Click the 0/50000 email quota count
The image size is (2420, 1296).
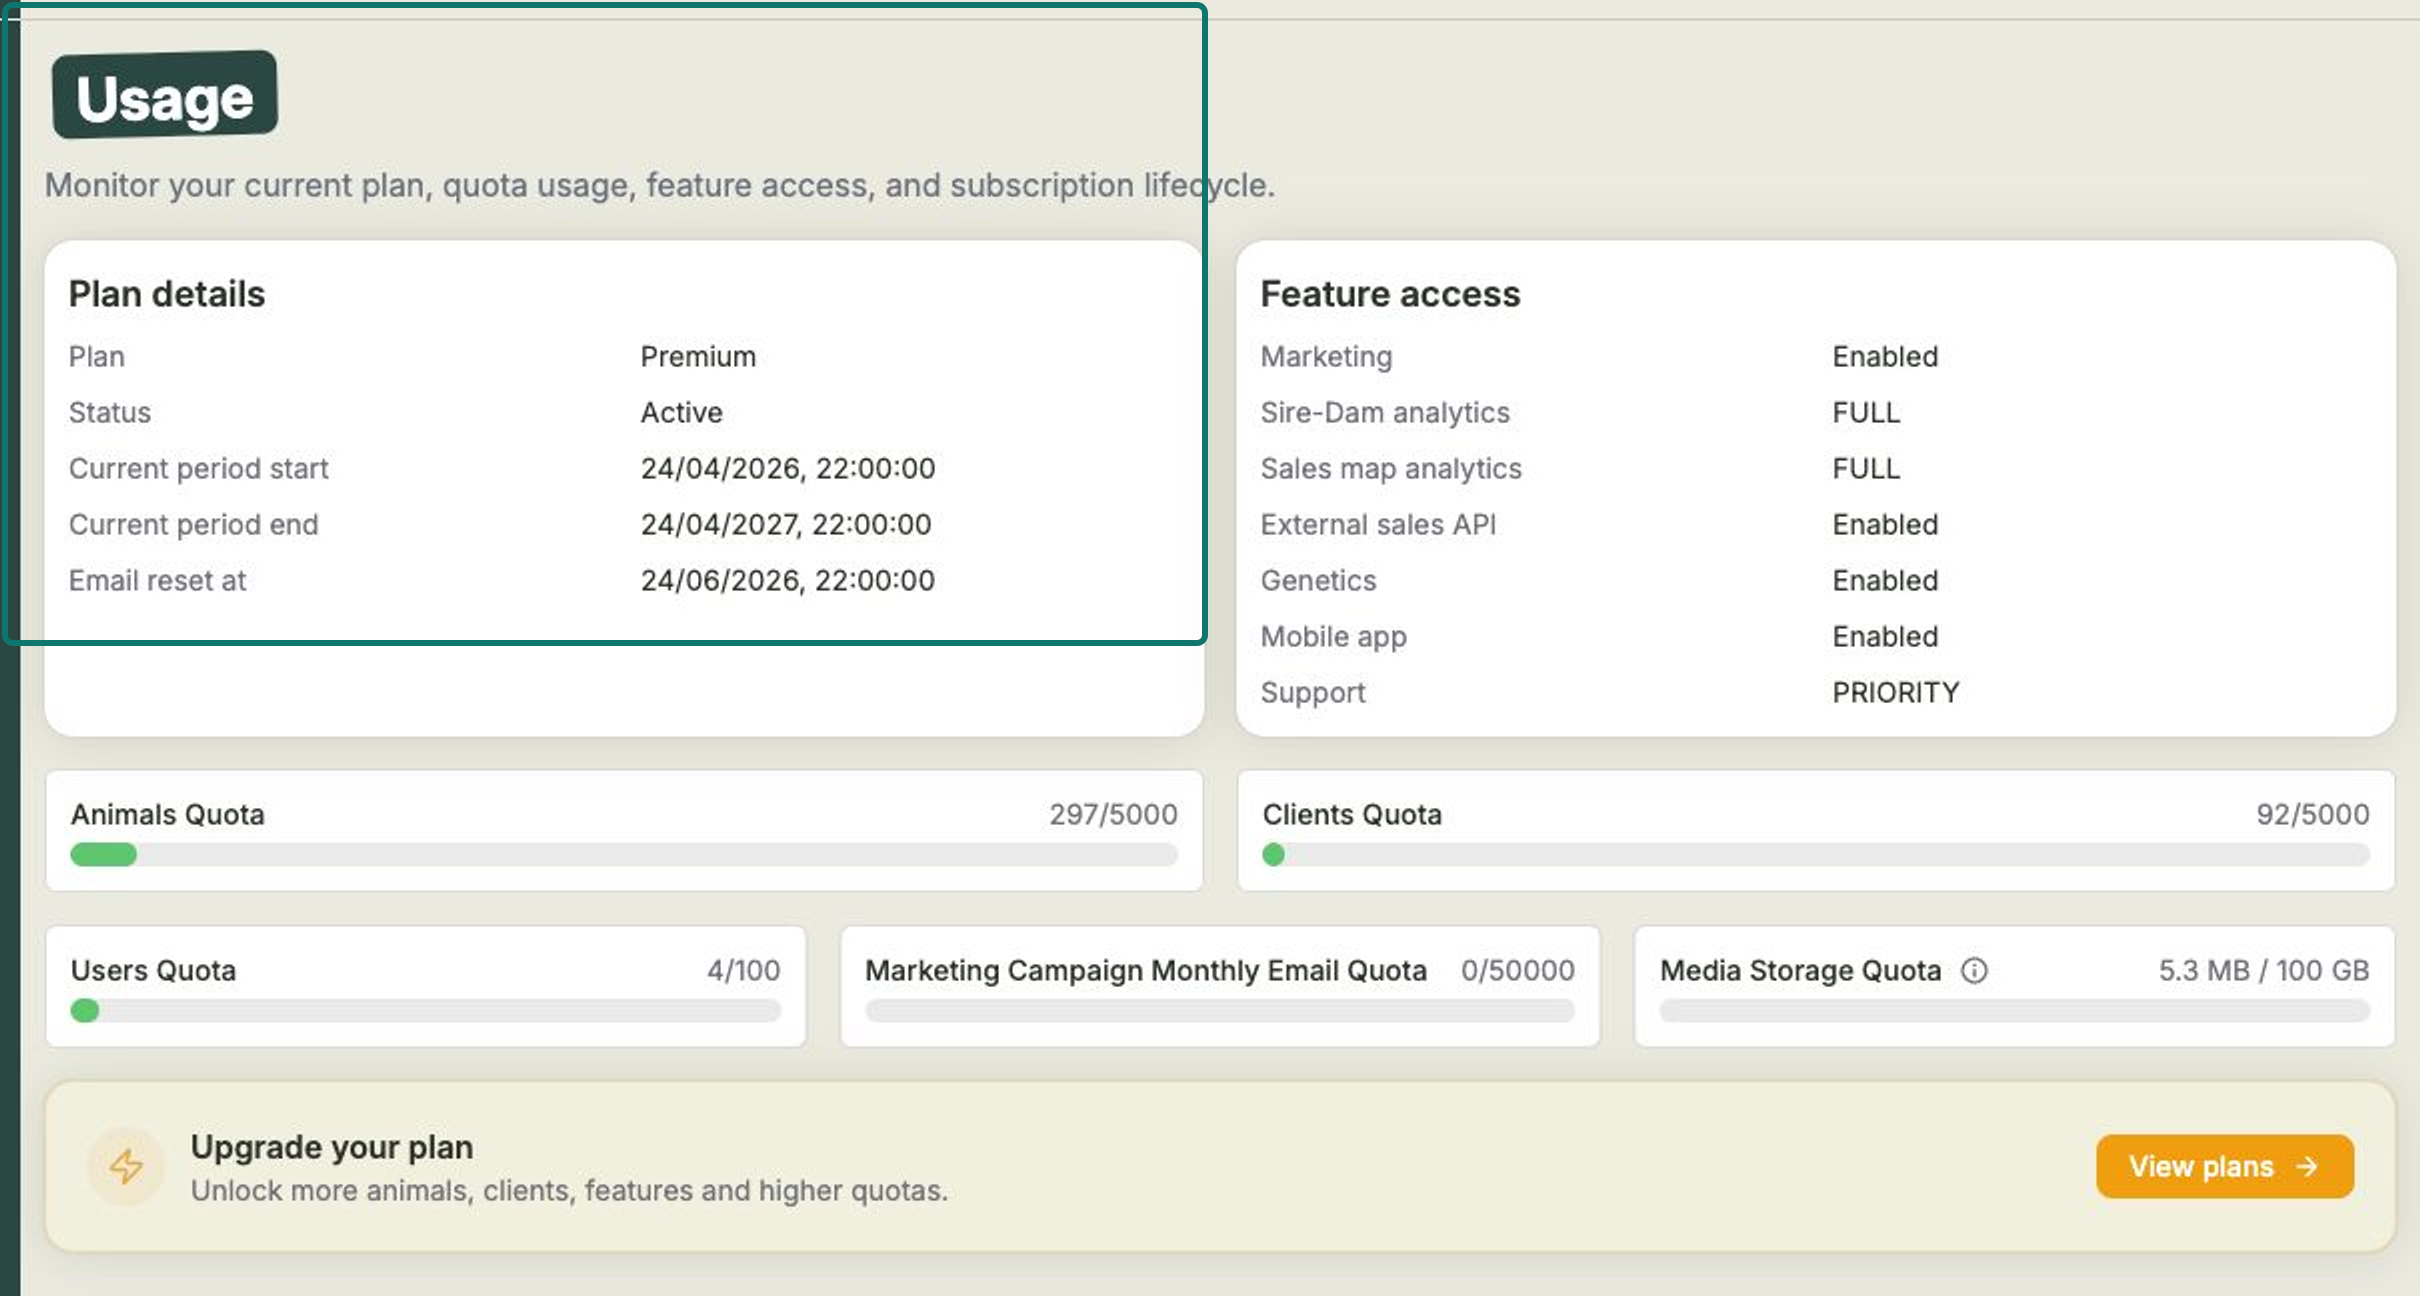(1517, 971)
